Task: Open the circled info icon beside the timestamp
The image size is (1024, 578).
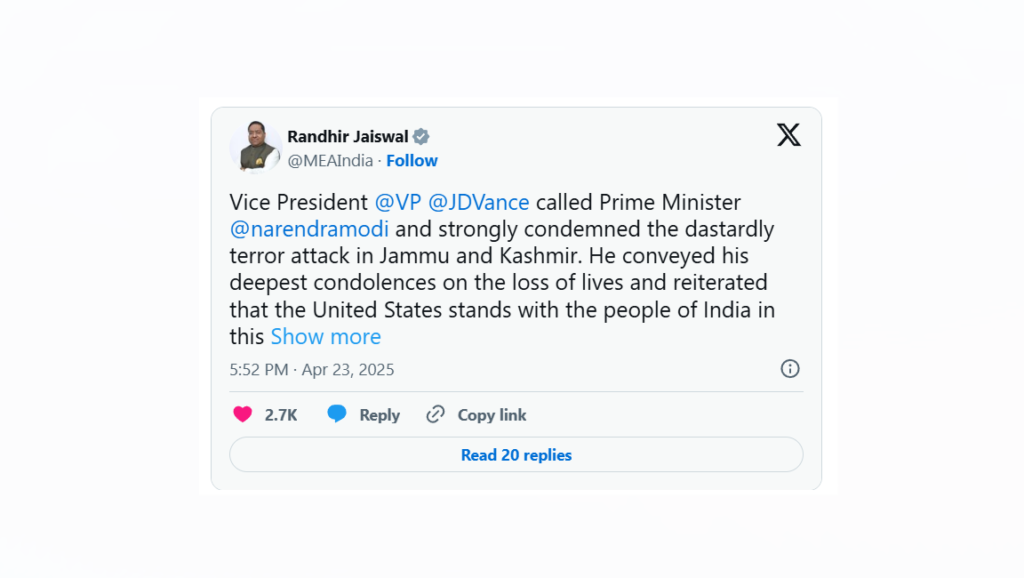Action: point(790,369)
